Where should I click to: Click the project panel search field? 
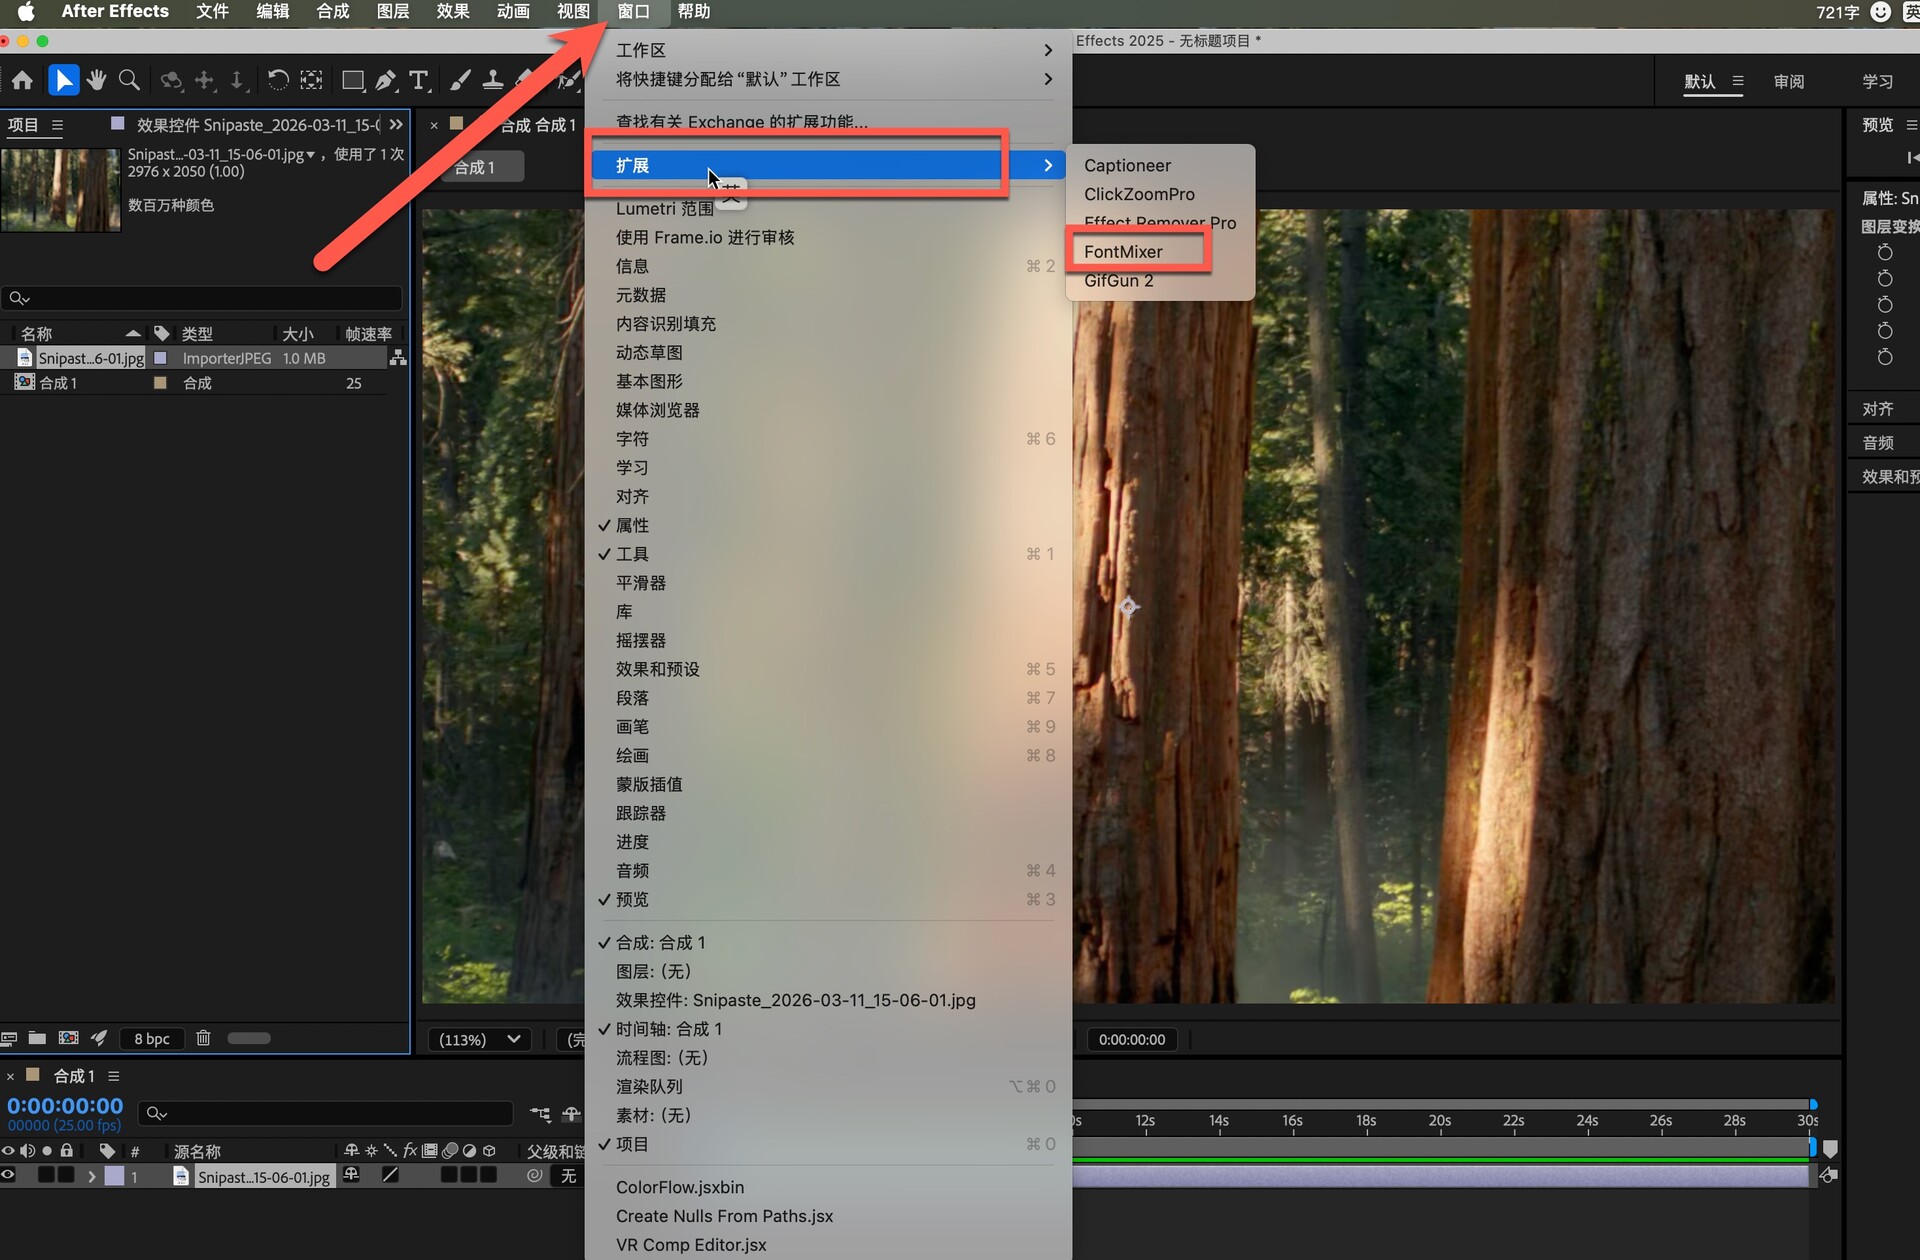click(x=205, y=298)
